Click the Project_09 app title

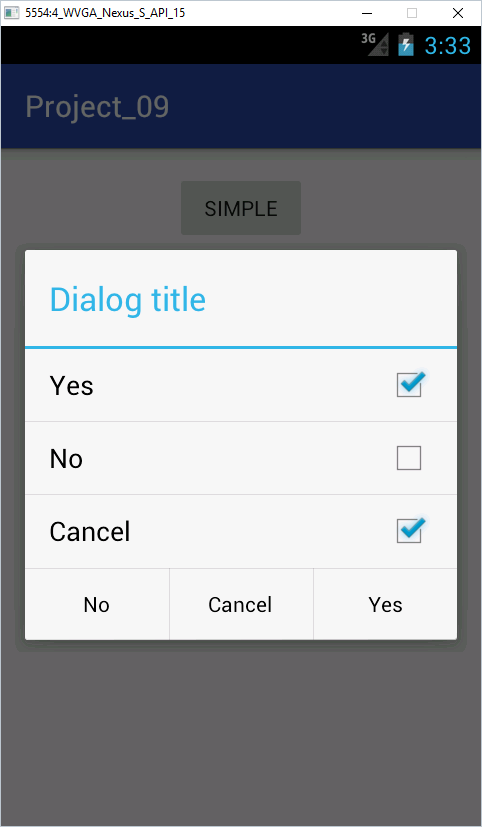tap(97, 107)
